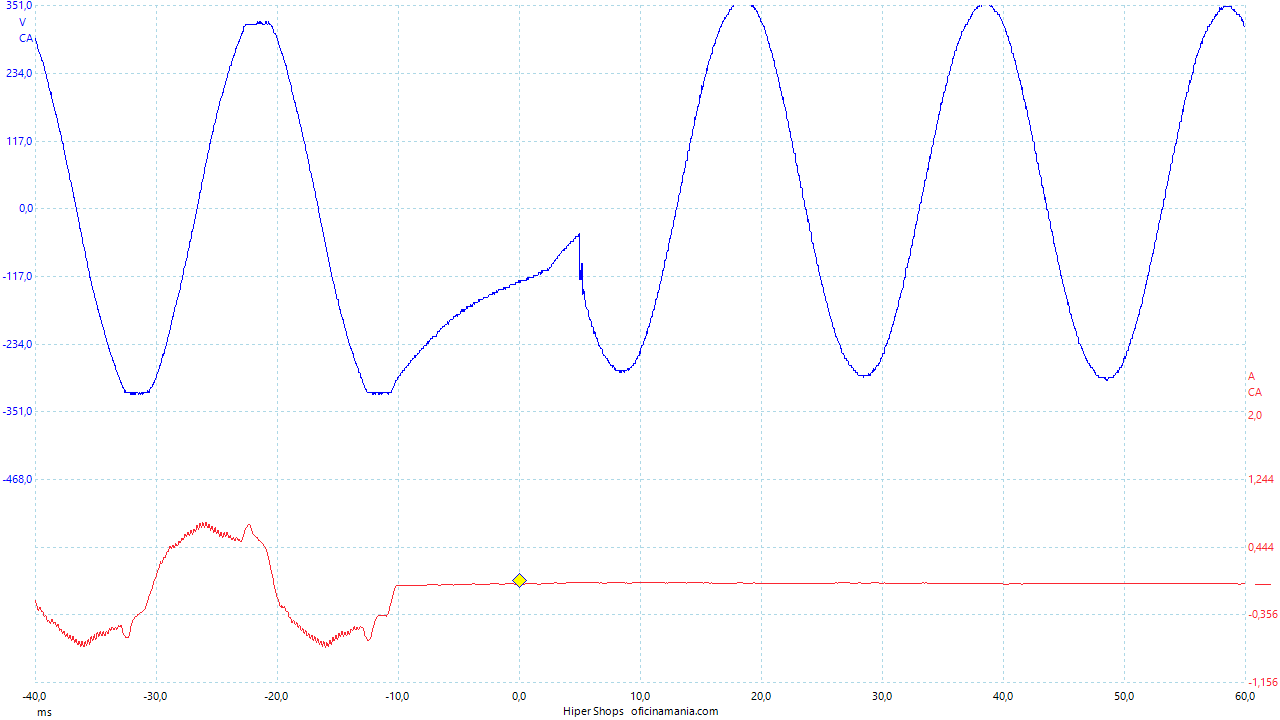Click the 20,0 time axis label
1280x720 pixels.
761,696
